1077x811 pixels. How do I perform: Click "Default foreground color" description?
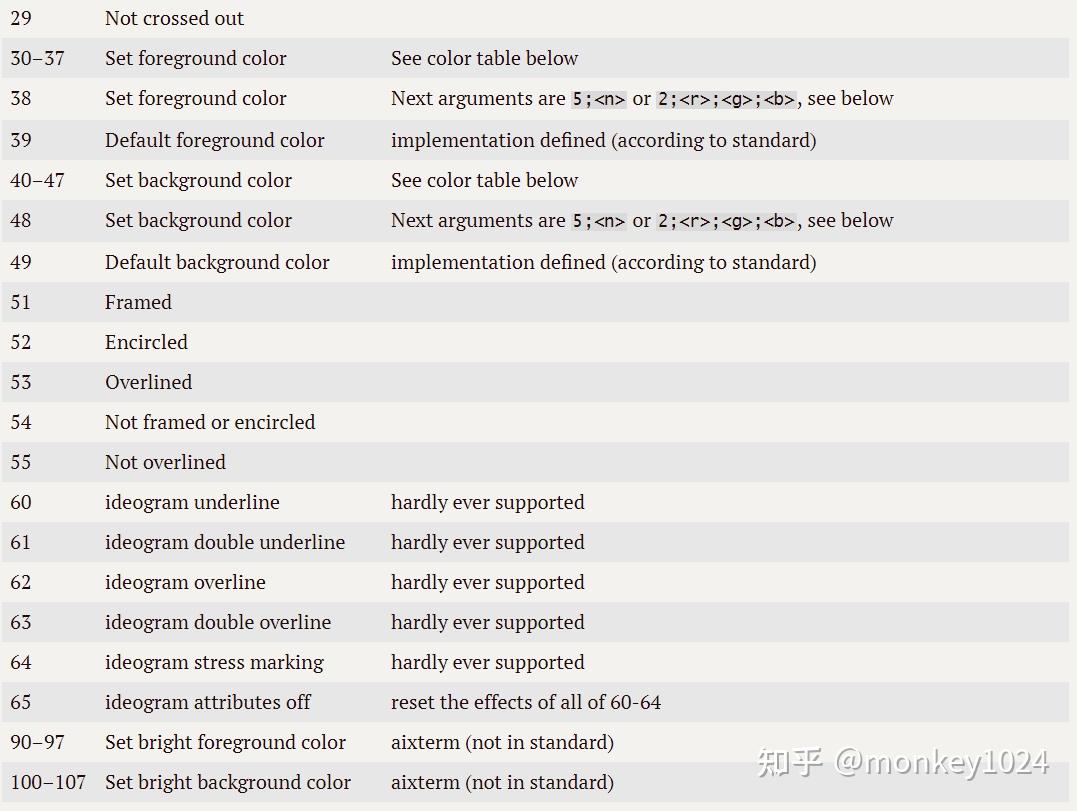pyautogui.click(x=214, y=140)
